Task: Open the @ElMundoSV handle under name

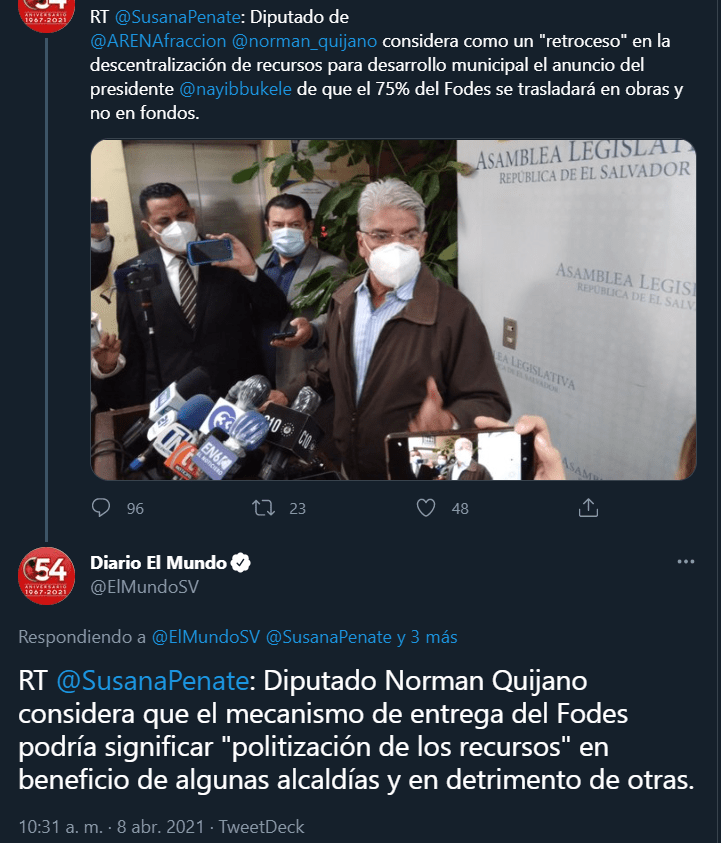Action: click(x=145, y=587)
